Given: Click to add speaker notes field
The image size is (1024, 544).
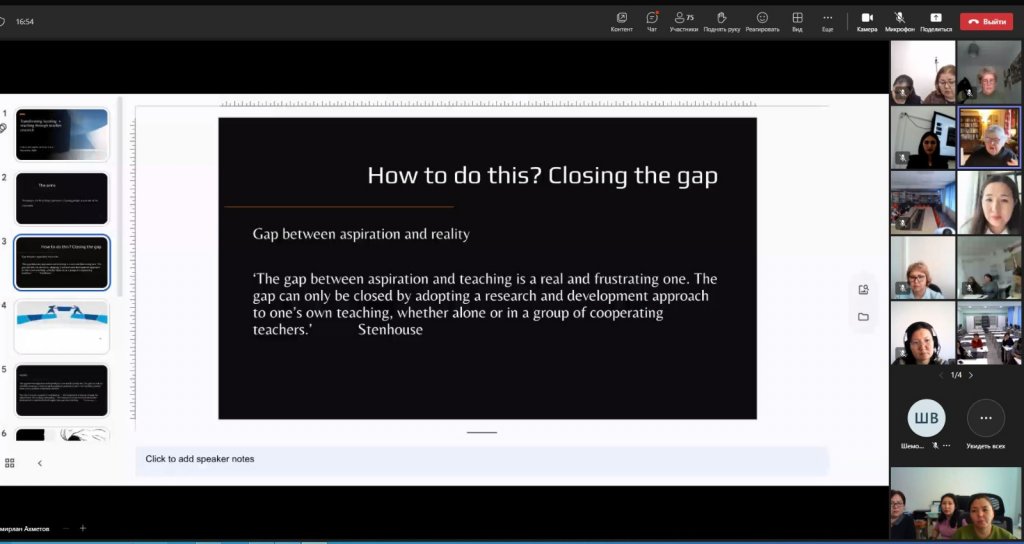Looking at the screenshot, I should pyautogui.click(x=480, y=459).
